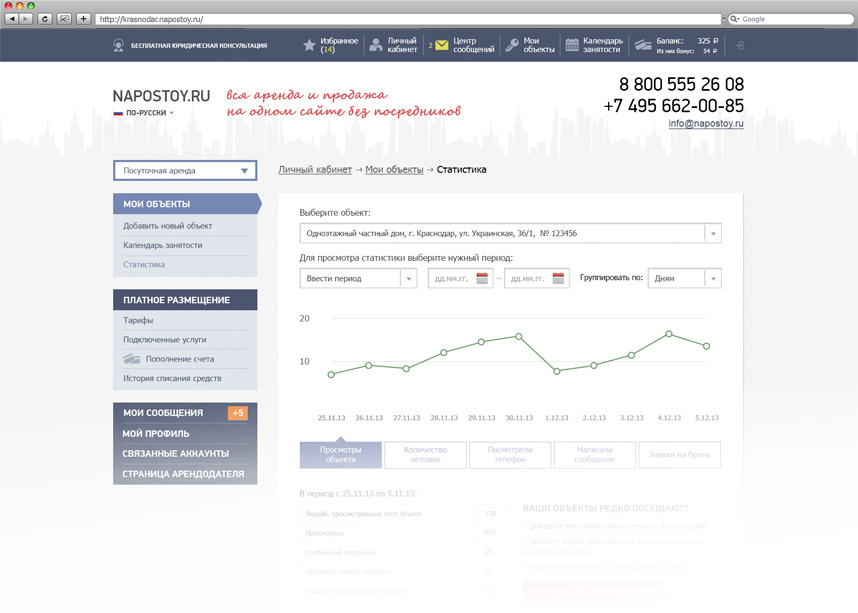The image size is (858, 613).
Task: Click the Russian flag language icon
Action: click(x=118, y=113)
